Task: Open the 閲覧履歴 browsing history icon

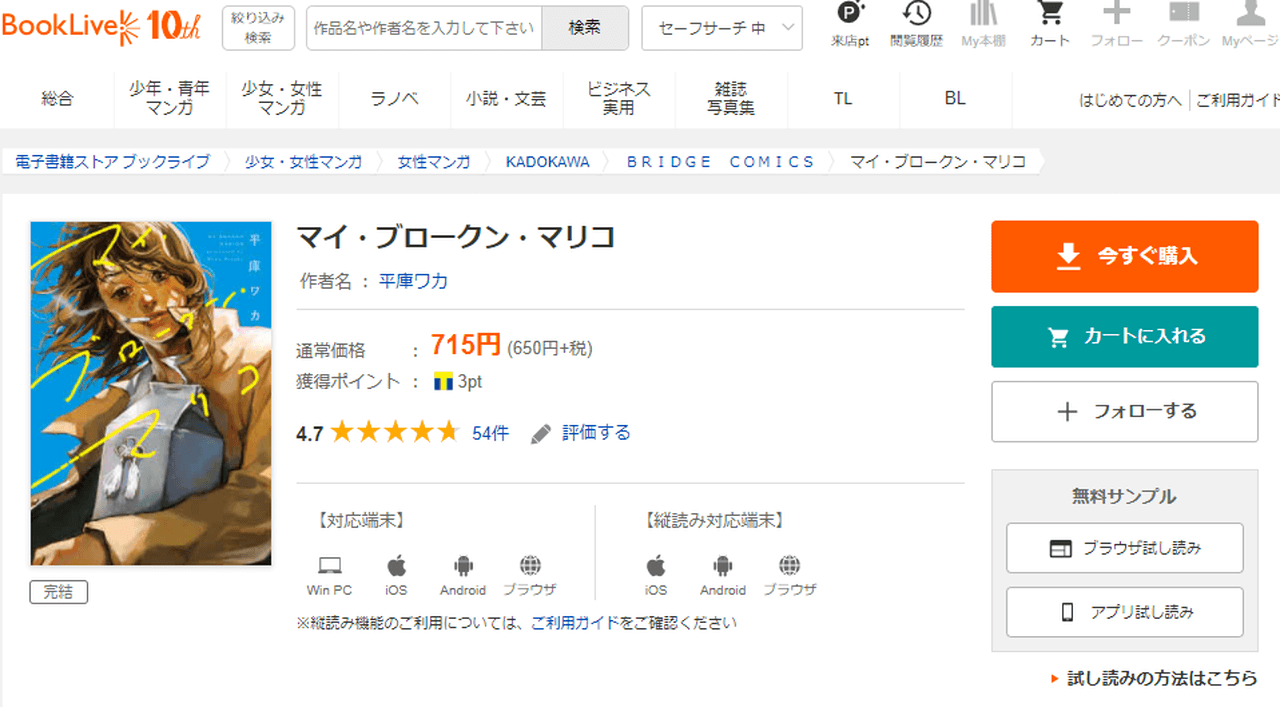Action: [x=916, y=15]
